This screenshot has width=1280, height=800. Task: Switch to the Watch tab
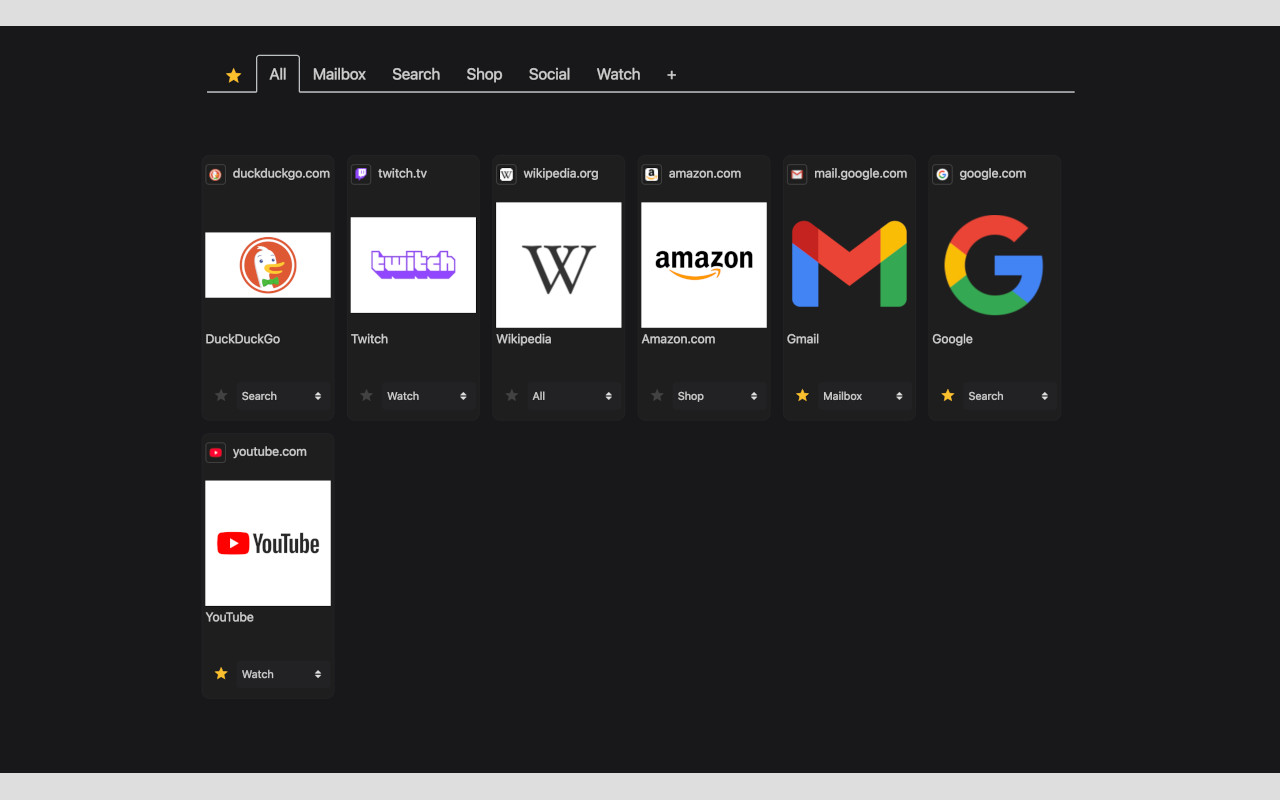(x=618, y=74)
